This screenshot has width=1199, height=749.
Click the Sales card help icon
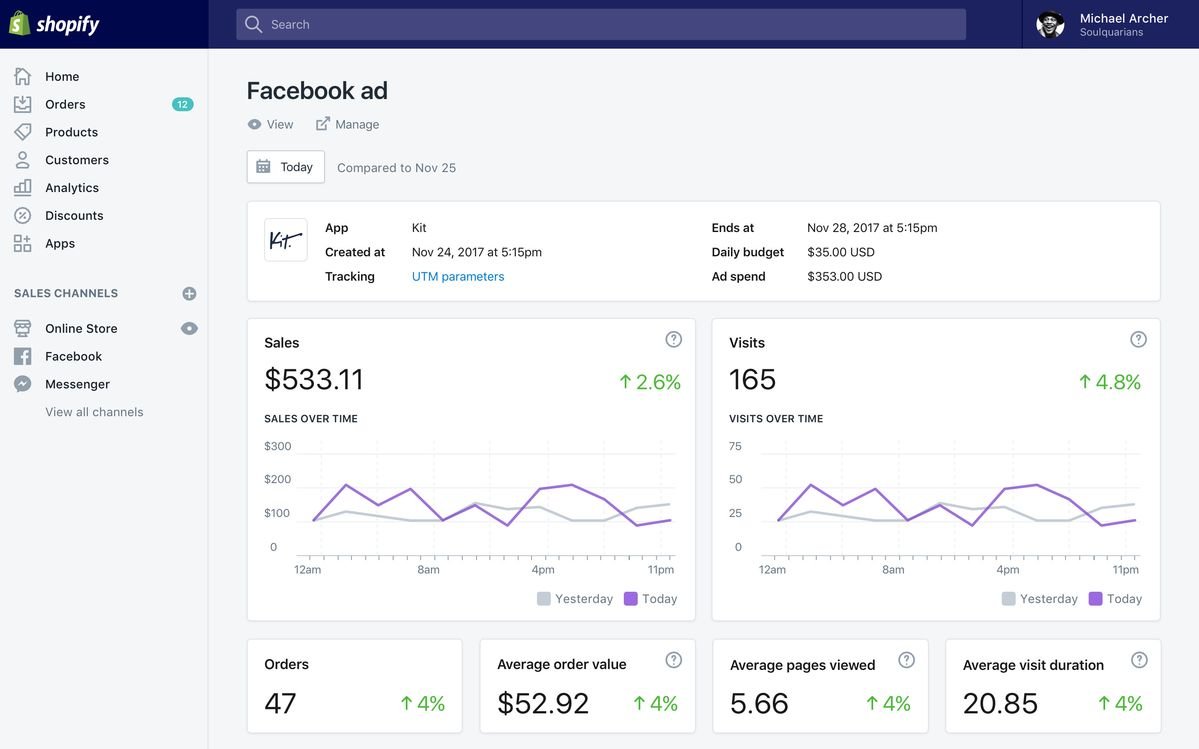673,340
